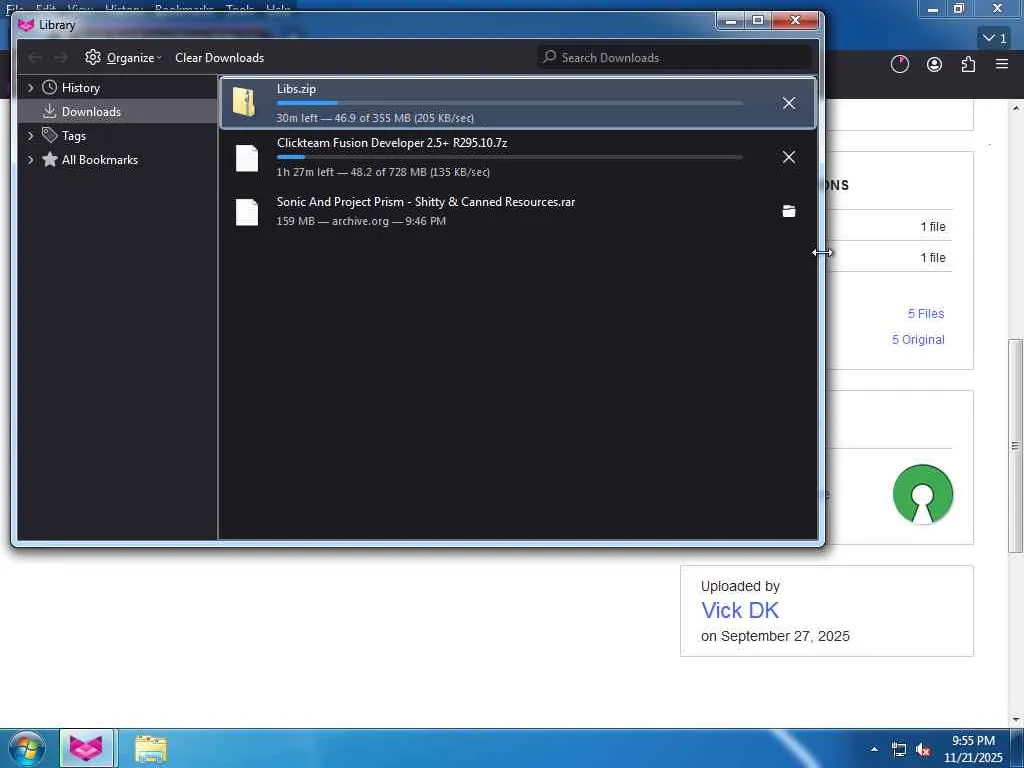Minimize the Library window
The width and height of the screenshot is (1024, 768).
coord(731,20)
